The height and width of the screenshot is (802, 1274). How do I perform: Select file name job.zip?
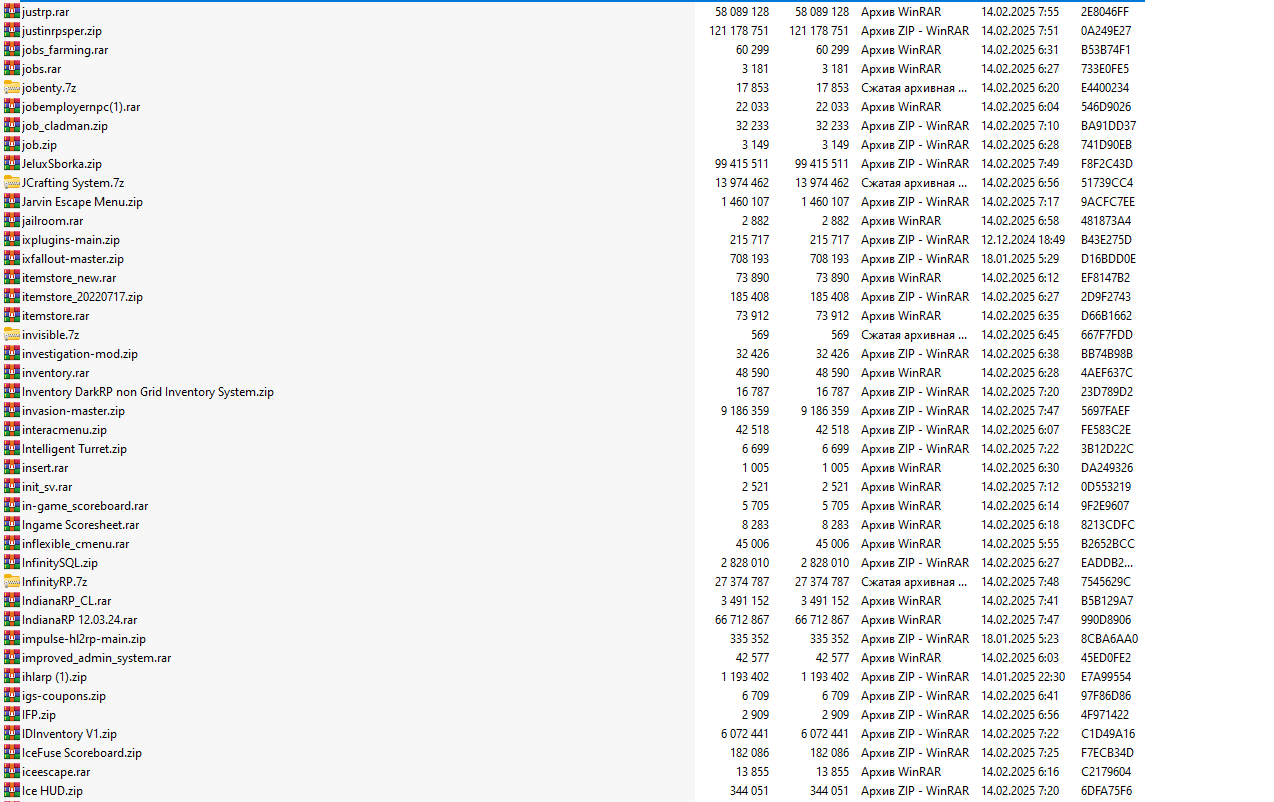point(39,145)
